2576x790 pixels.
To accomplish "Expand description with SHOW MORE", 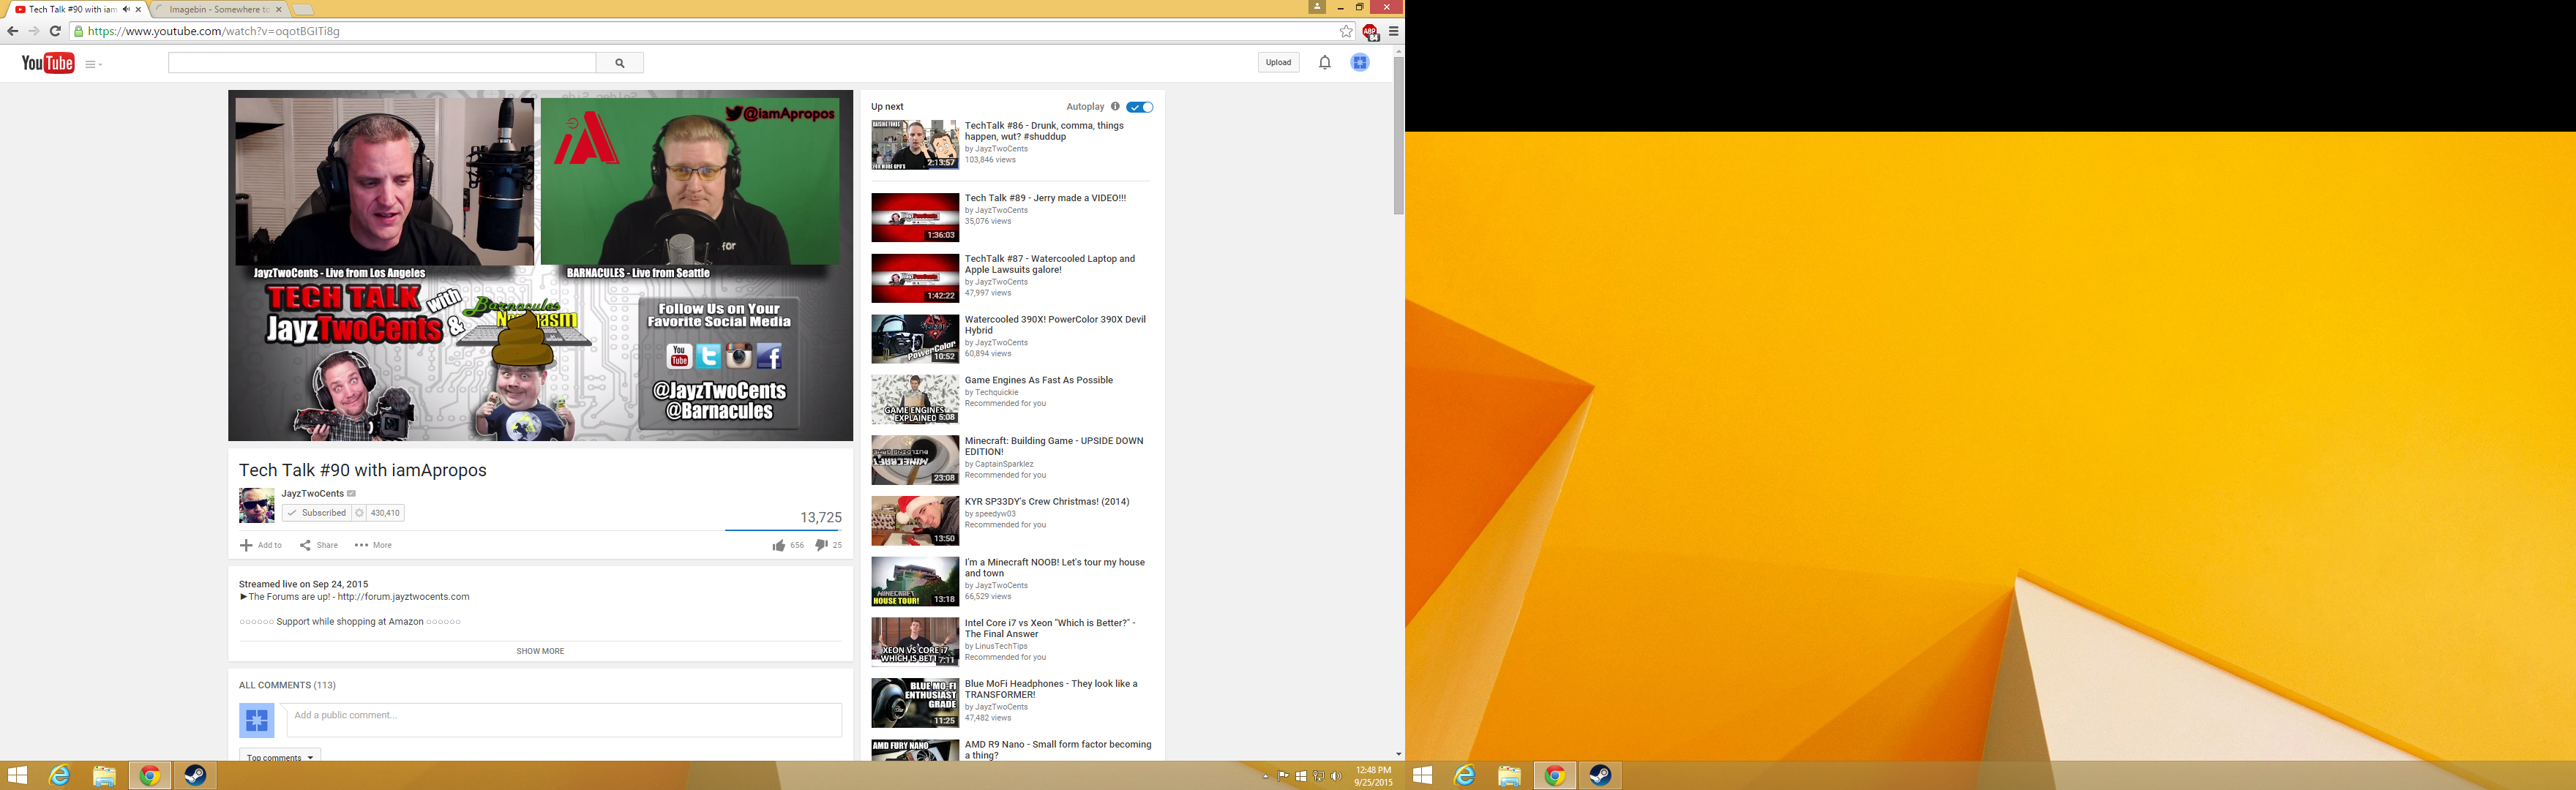I will pyautogui.click(x=540, y=651).
